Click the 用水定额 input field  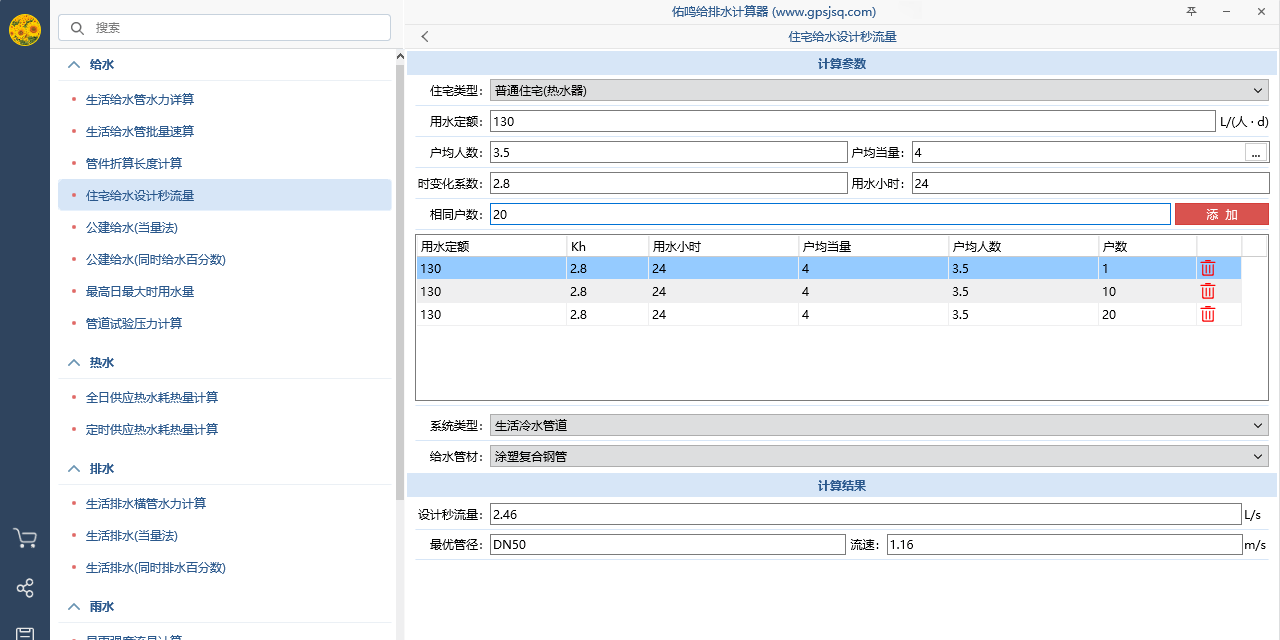click(x=852, y=121)
